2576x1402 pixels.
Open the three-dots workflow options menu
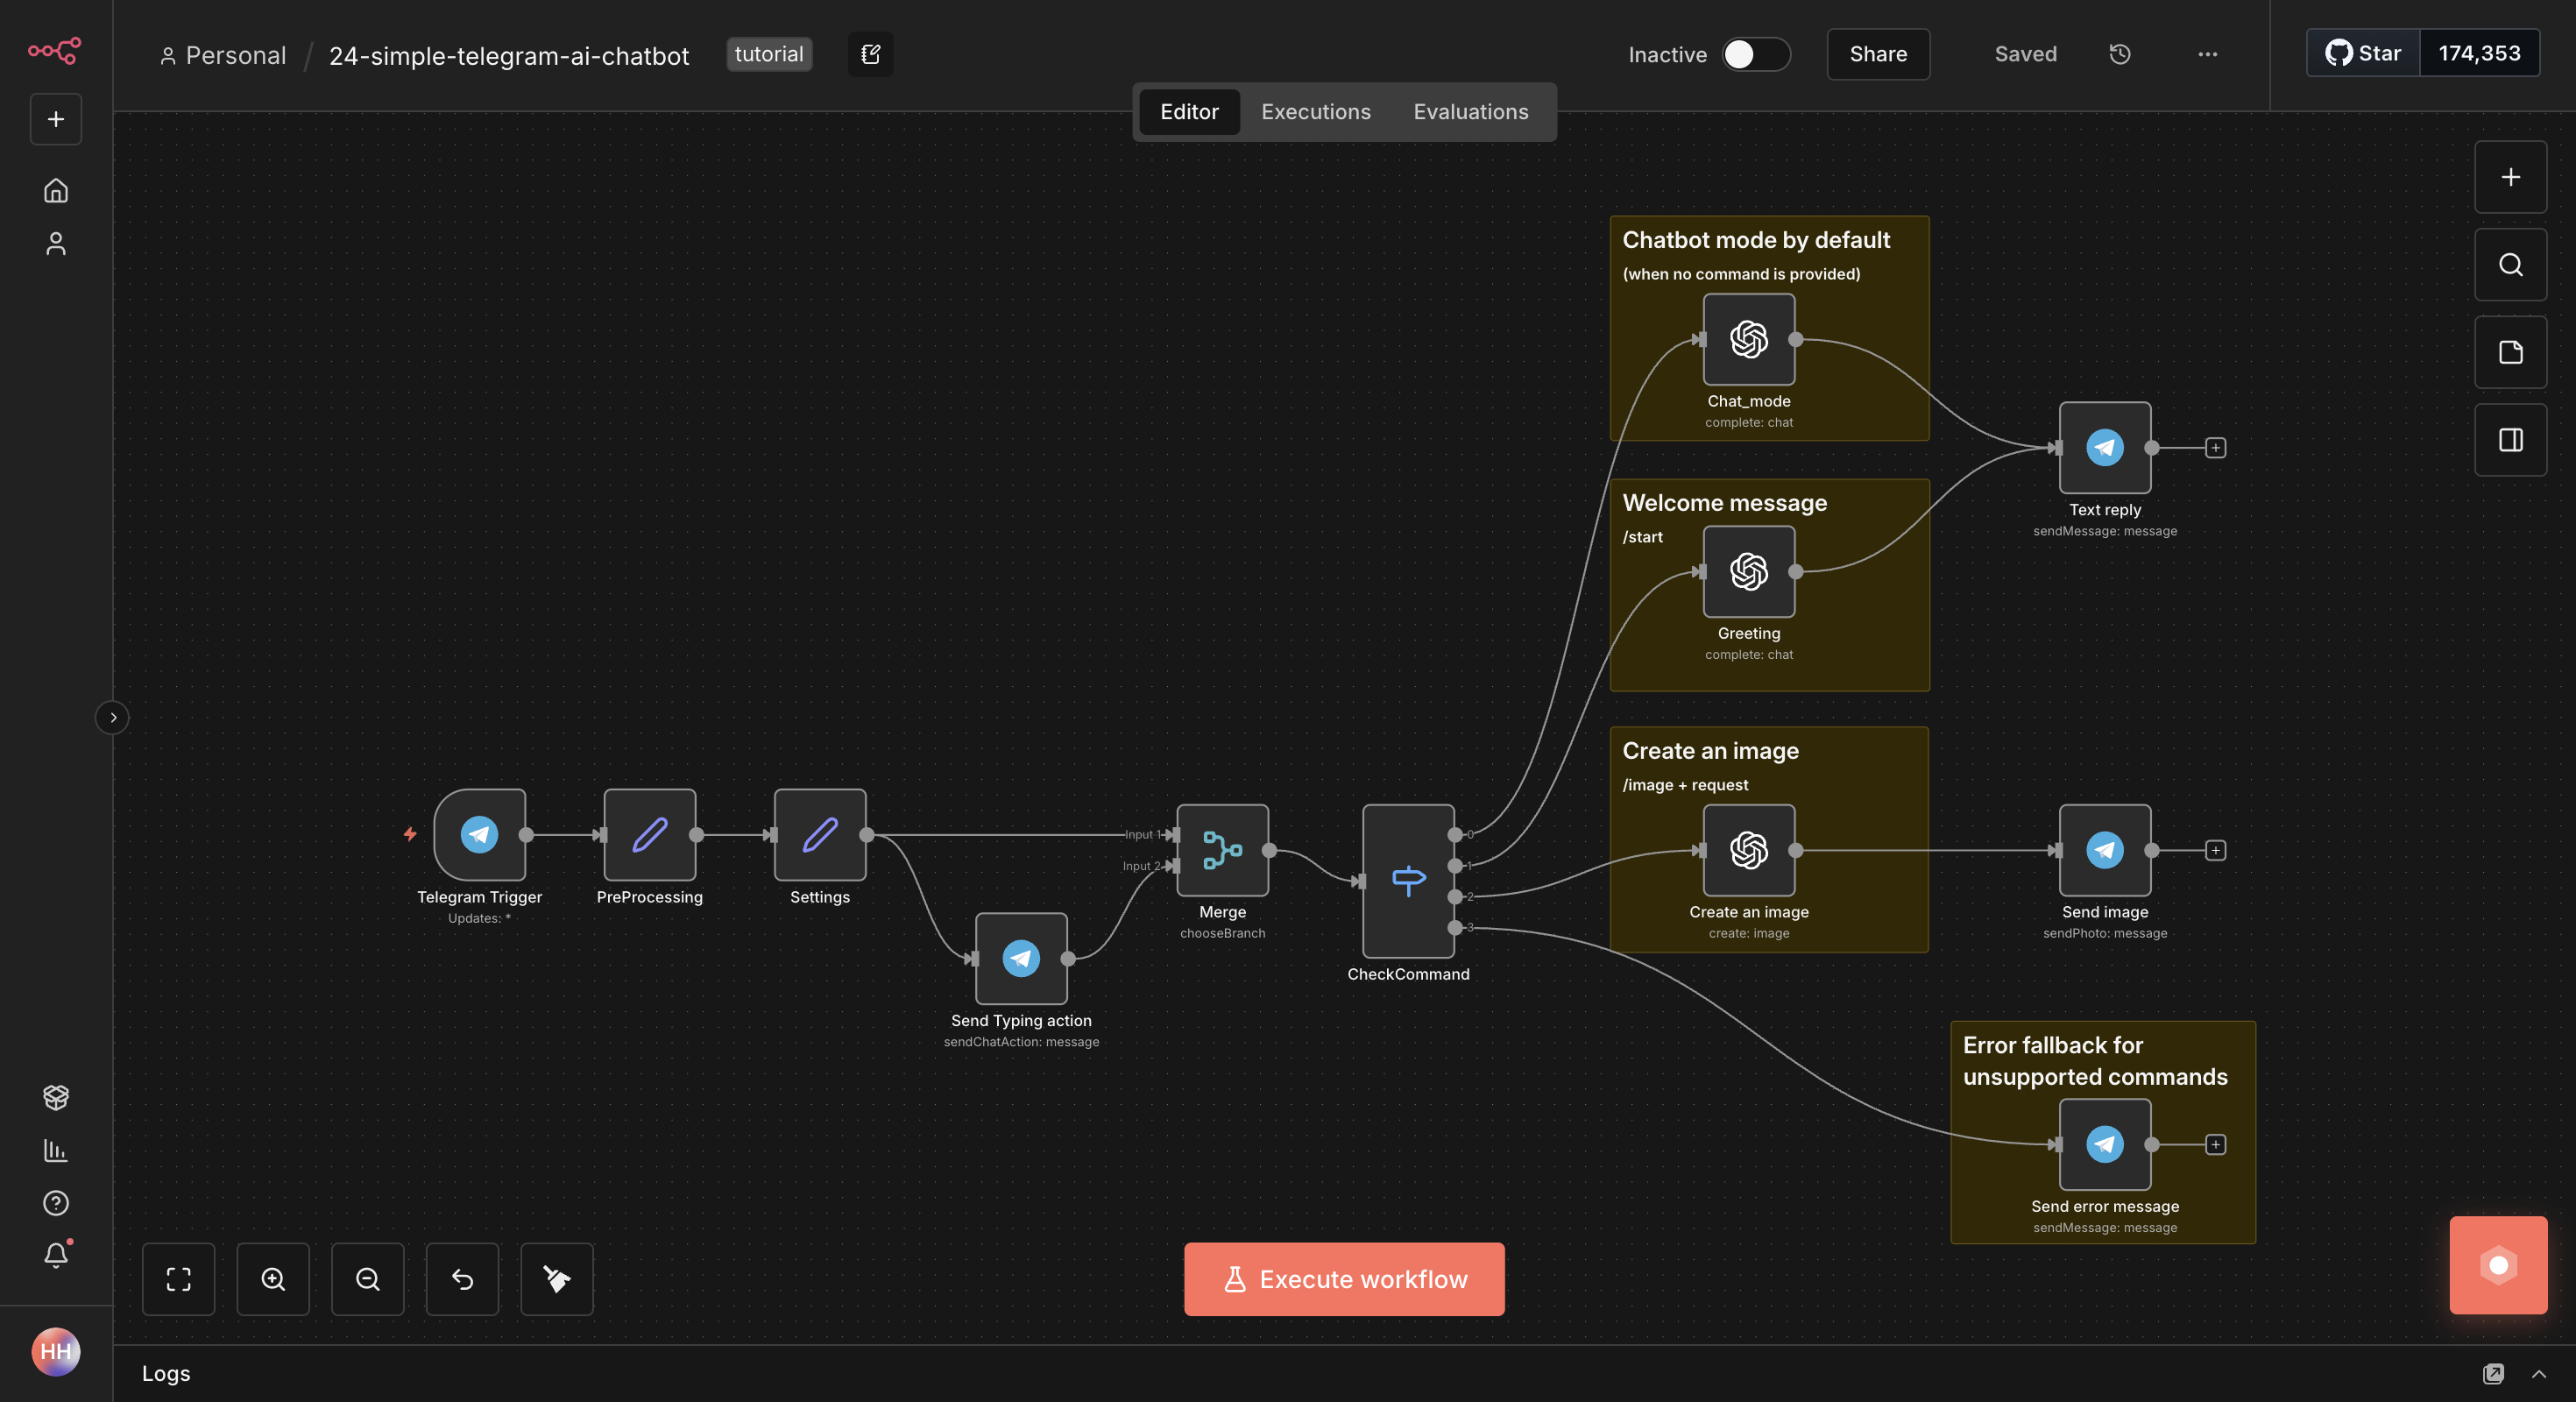point(2207,54)
